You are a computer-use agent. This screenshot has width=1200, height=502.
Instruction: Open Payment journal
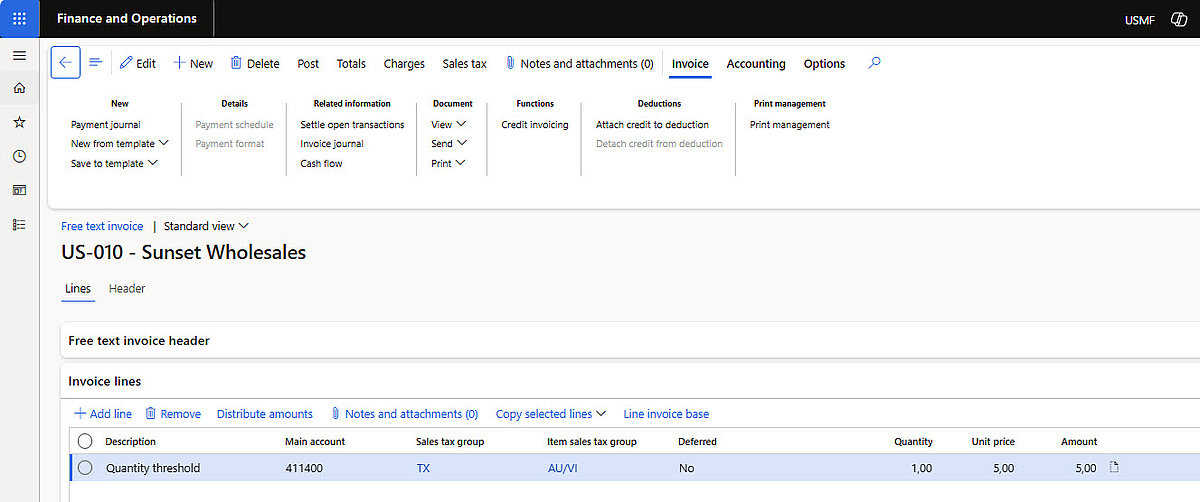106,125
